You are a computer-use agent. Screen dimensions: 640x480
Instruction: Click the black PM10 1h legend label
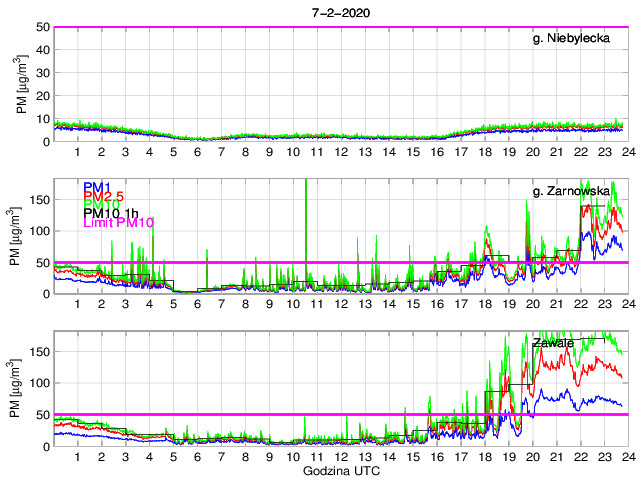tap(111, 213)
